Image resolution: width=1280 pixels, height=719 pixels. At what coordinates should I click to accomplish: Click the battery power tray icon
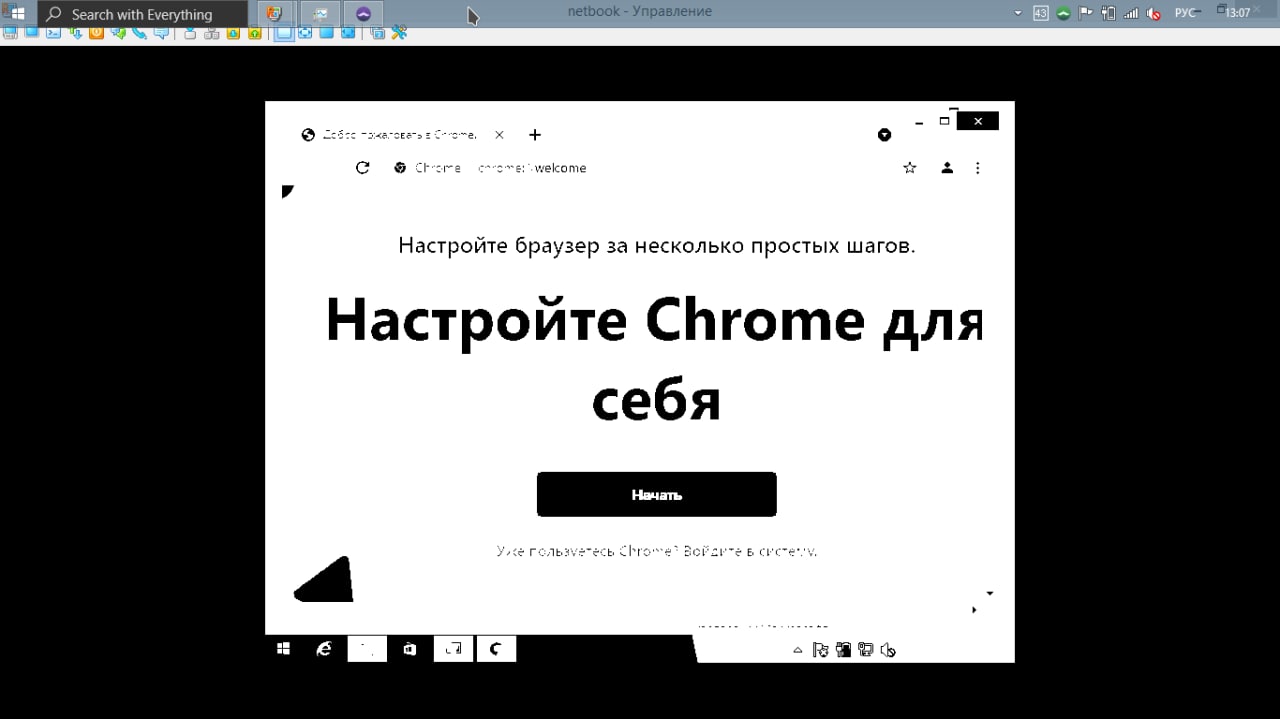tap(1108, 13)
